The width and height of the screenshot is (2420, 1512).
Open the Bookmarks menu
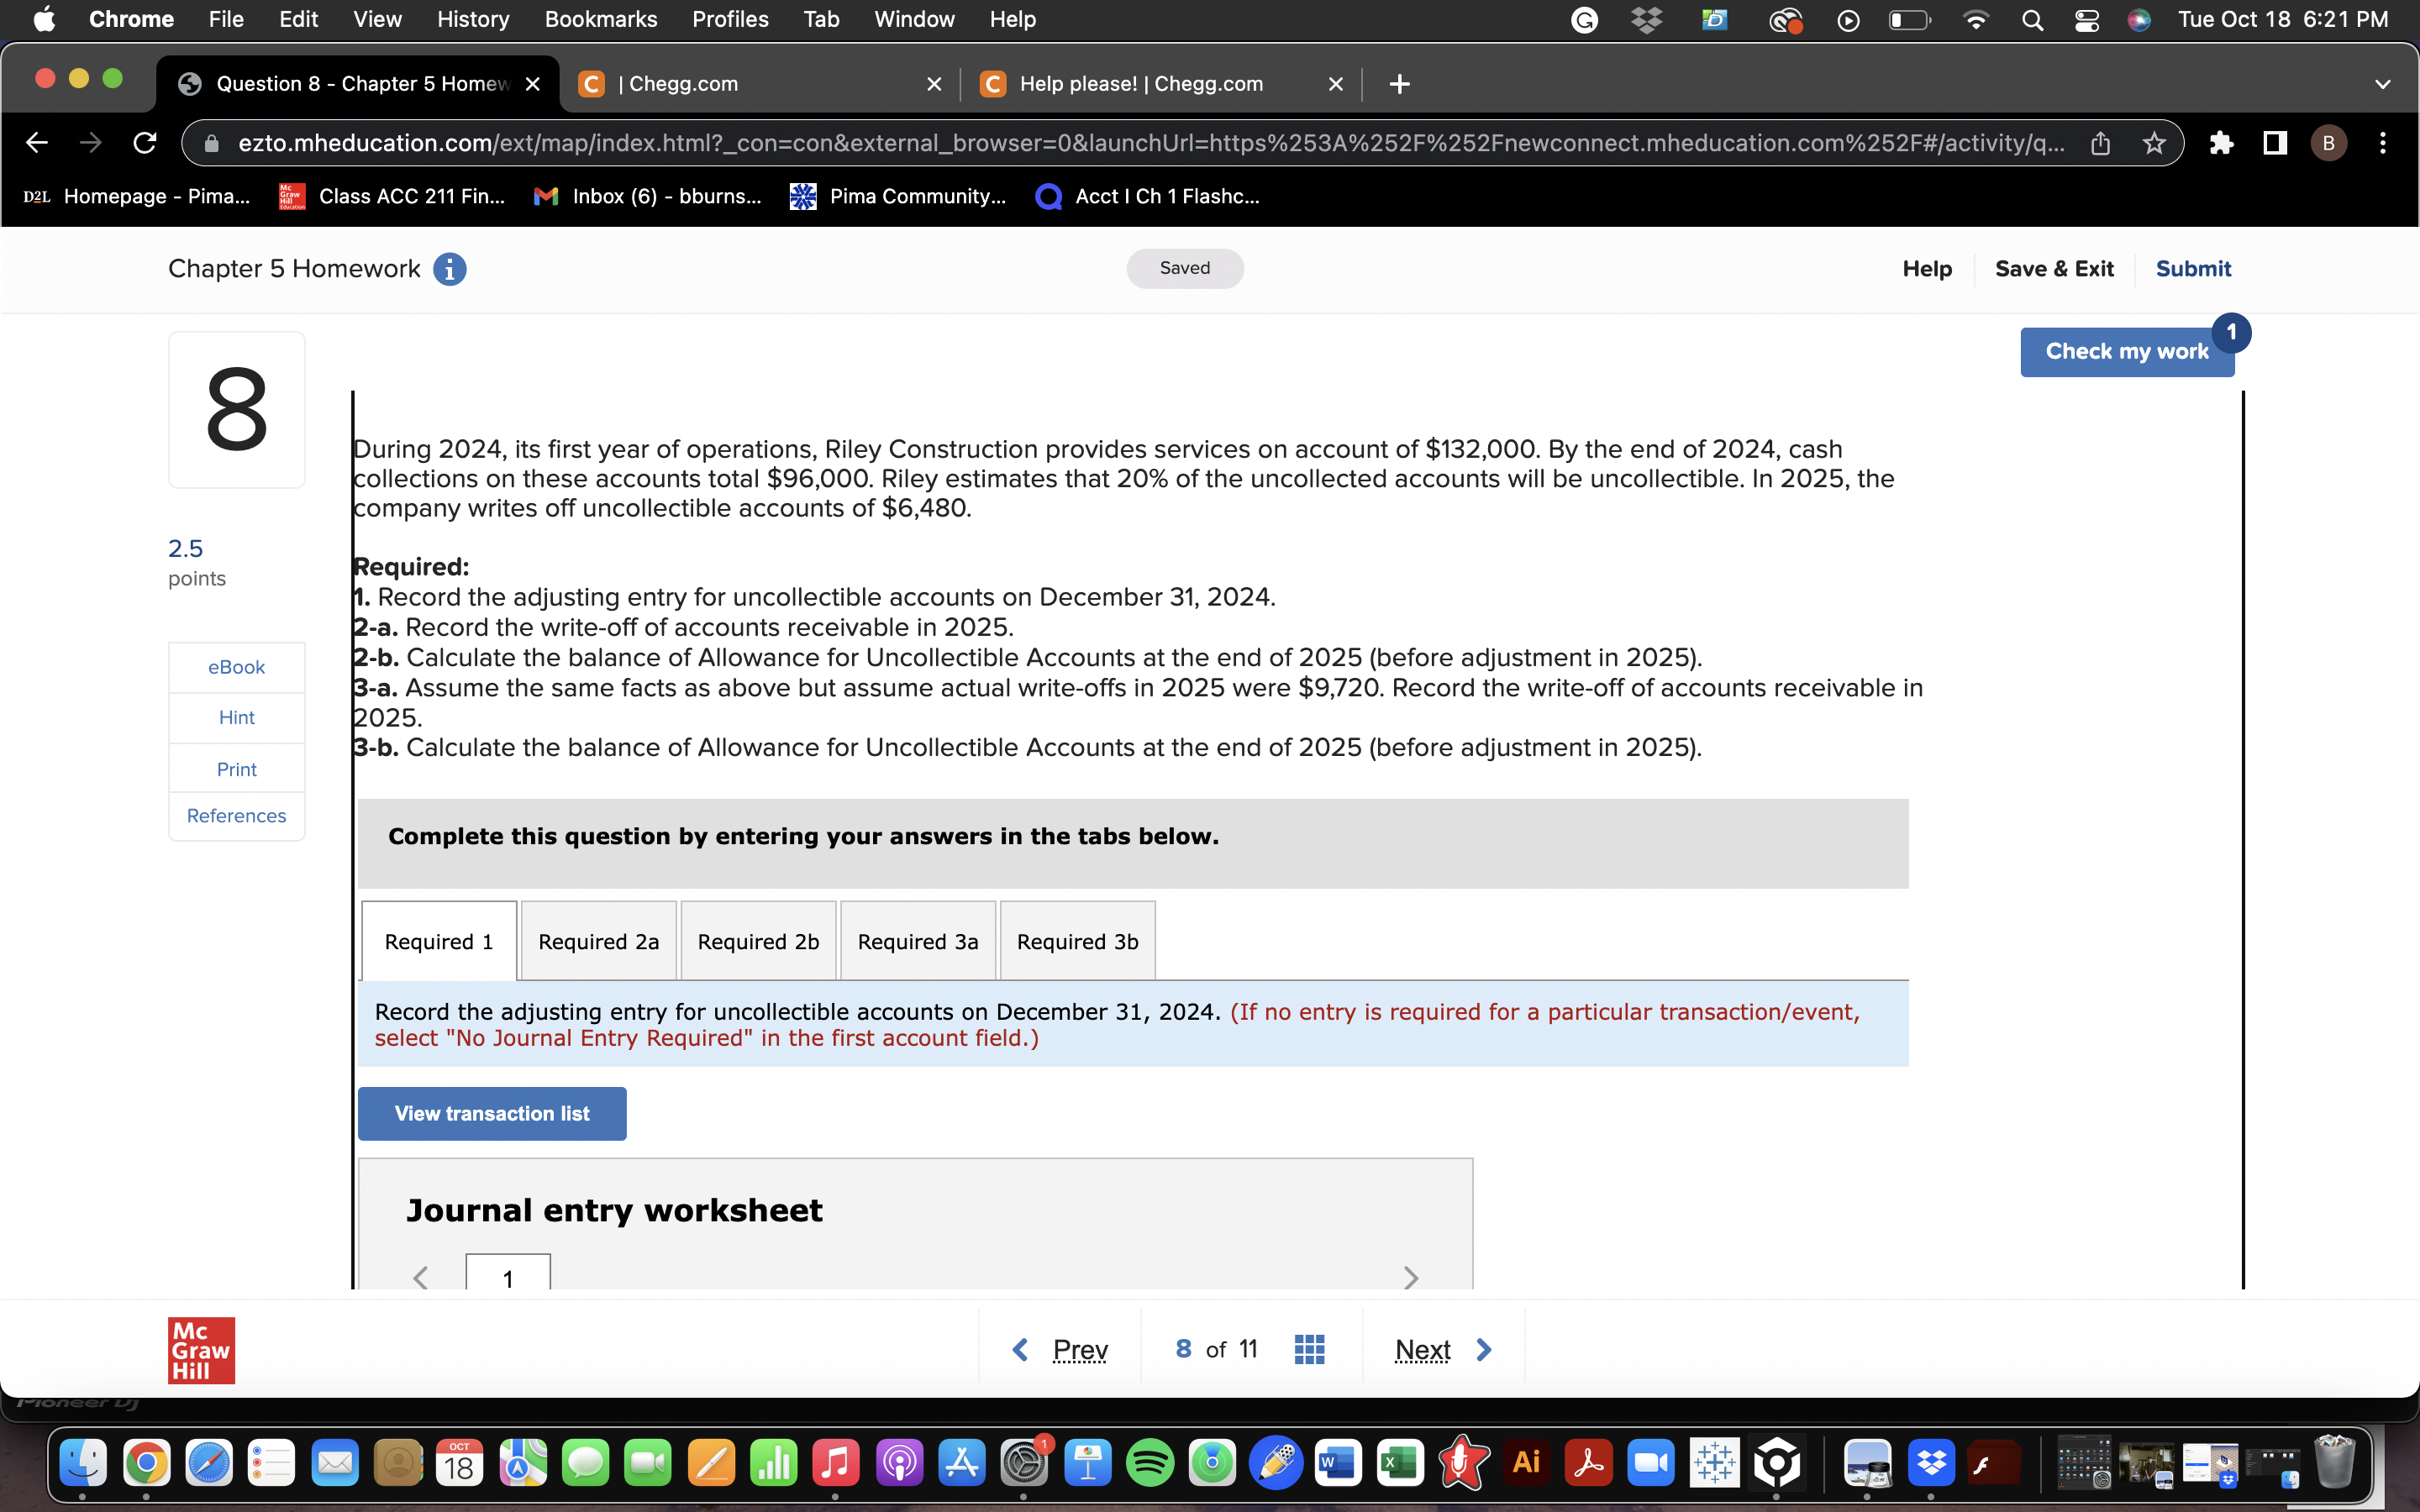[601, 19]
